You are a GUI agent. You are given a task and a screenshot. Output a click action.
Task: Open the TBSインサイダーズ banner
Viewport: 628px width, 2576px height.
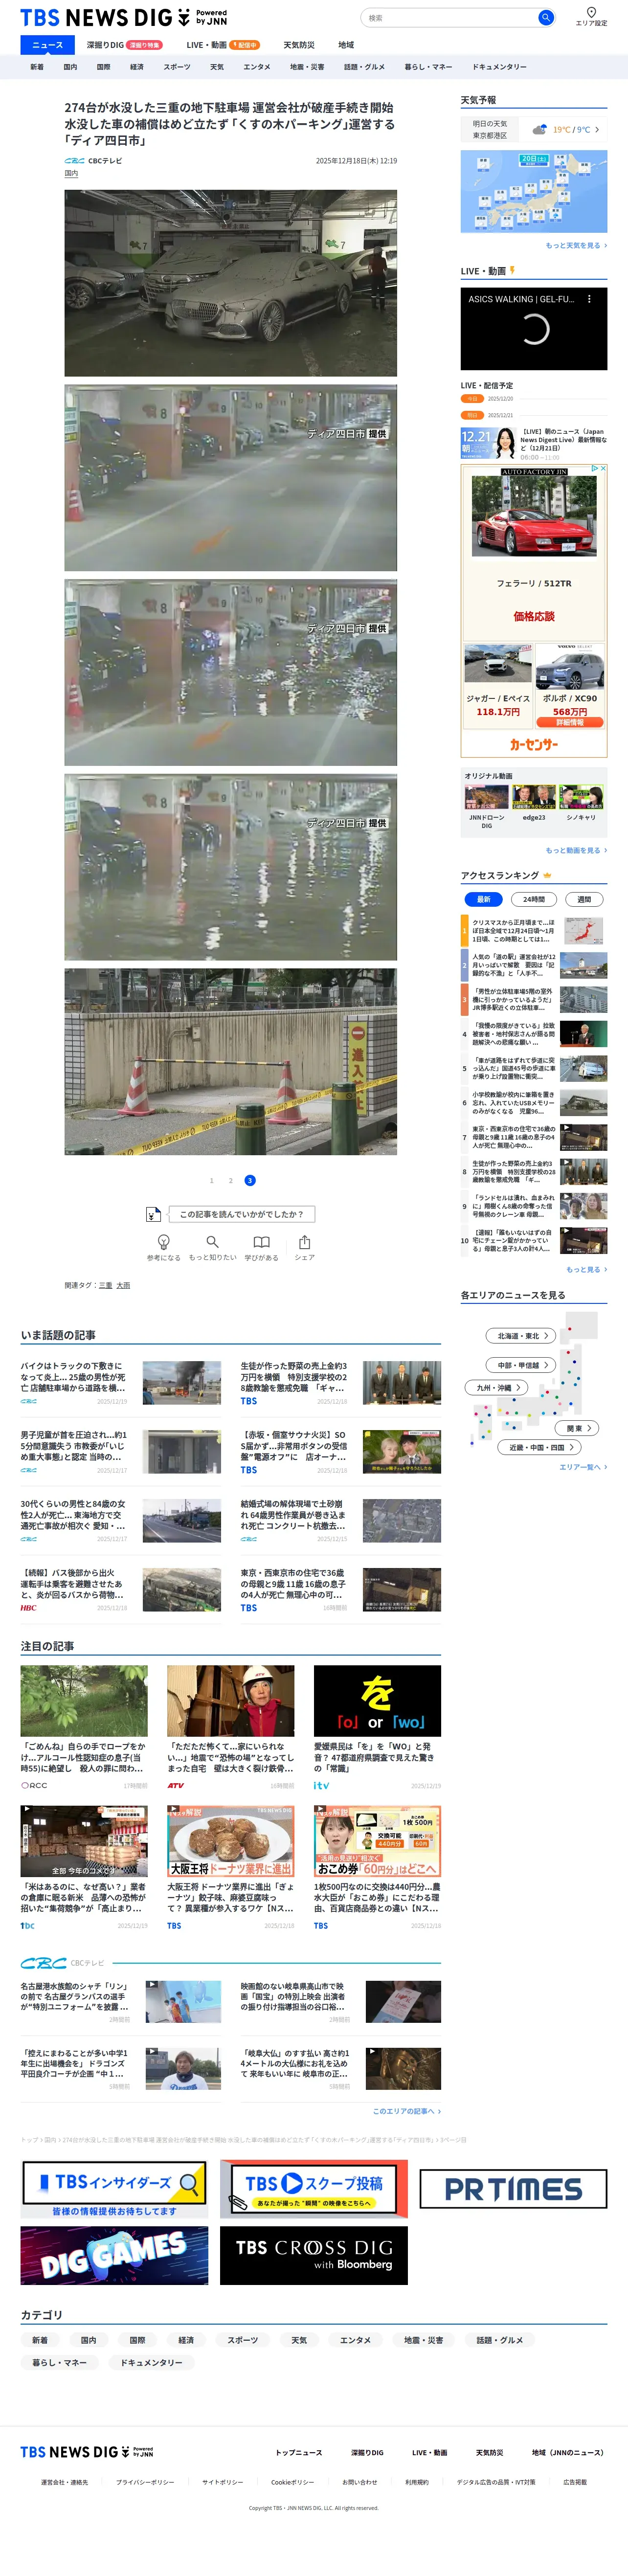(114, 2189)
